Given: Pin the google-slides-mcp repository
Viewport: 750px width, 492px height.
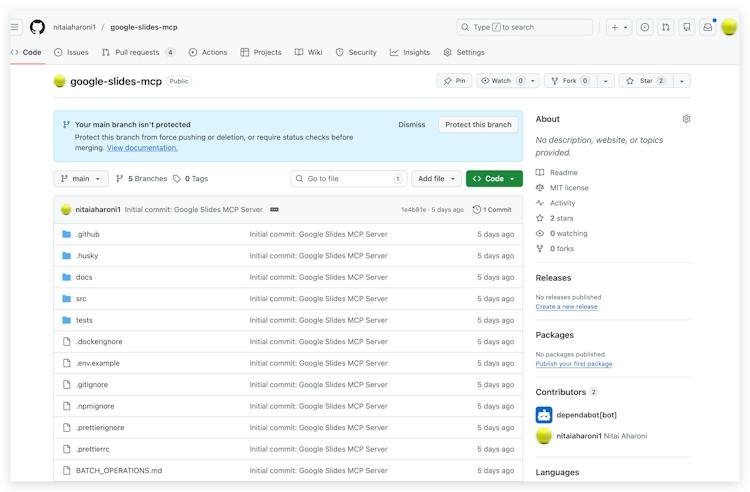Looking at the screenshot, I should coord(454,81).
